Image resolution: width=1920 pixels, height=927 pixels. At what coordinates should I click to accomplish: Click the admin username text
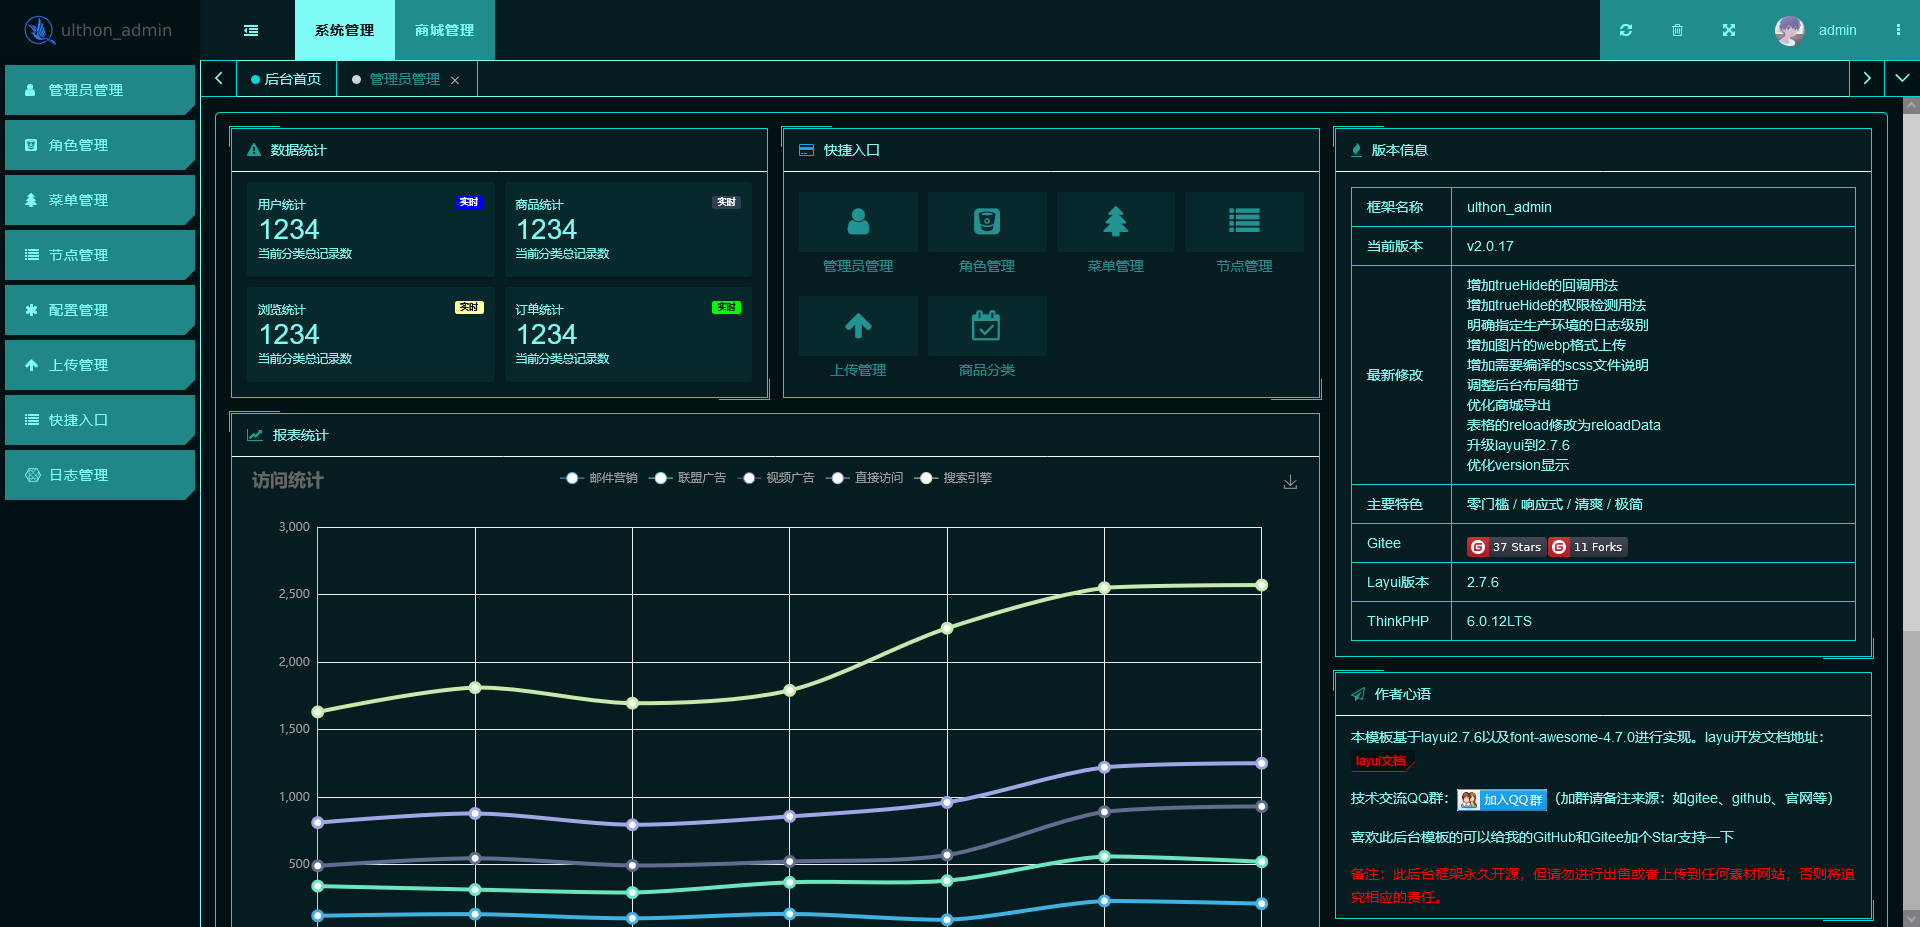(1837, 30)
